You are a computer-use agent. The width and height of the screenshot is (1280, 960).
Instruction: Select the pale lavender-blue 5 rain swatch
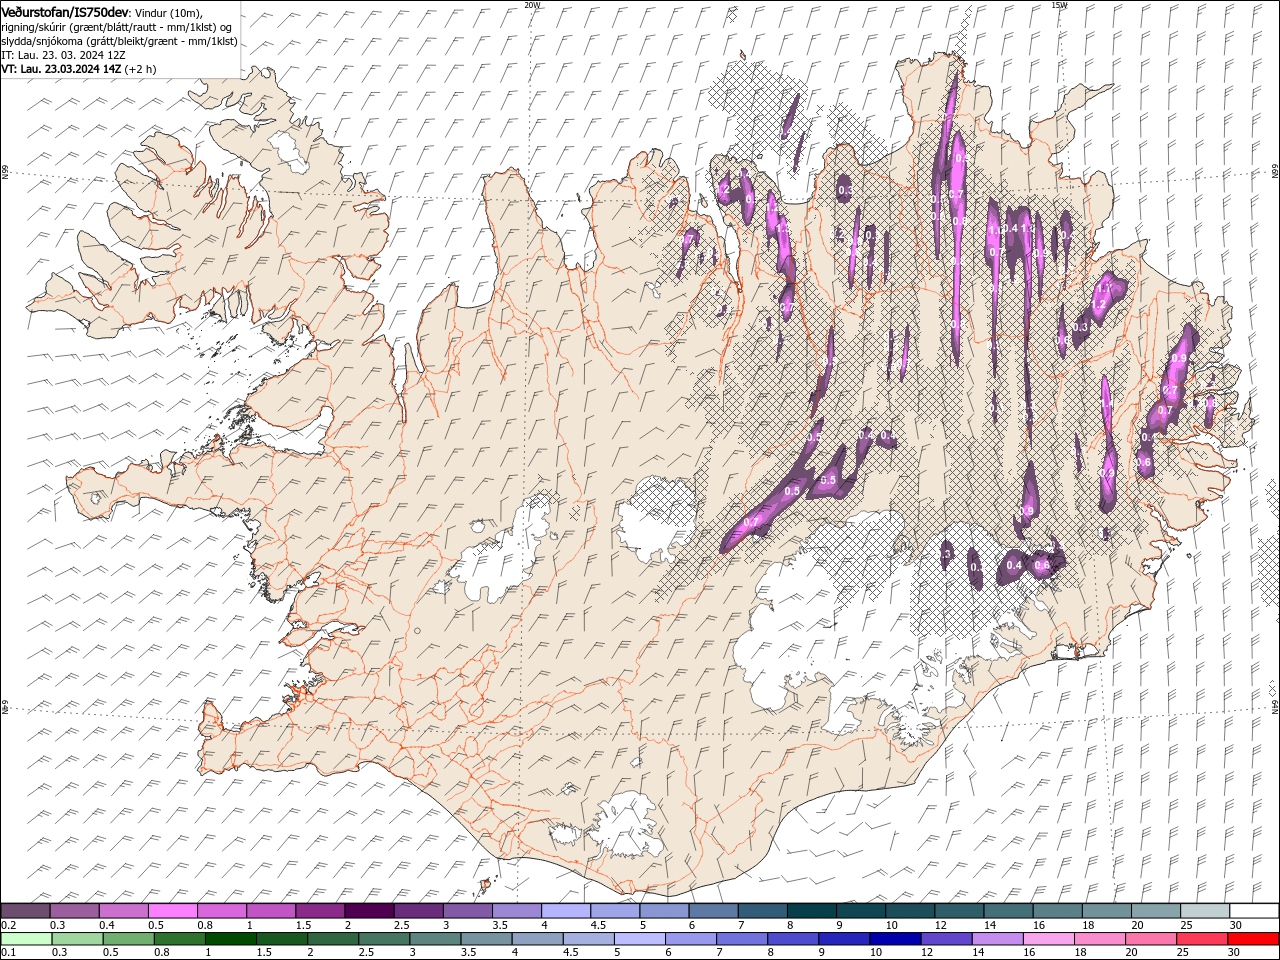[639, 939]
